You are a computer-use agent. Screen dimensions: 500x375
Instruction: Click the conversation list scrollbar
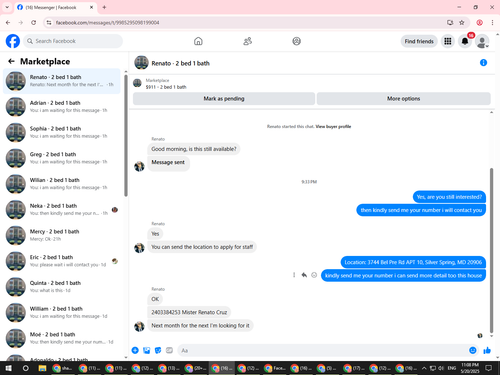(x=126, y=135)
